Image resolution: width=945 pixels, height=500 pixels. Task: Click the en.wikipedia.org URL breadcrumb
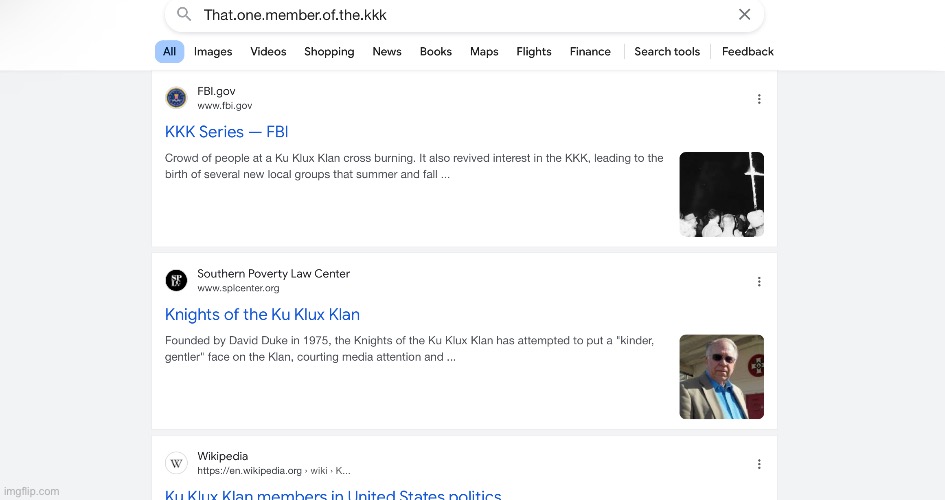tap(274, 471)
